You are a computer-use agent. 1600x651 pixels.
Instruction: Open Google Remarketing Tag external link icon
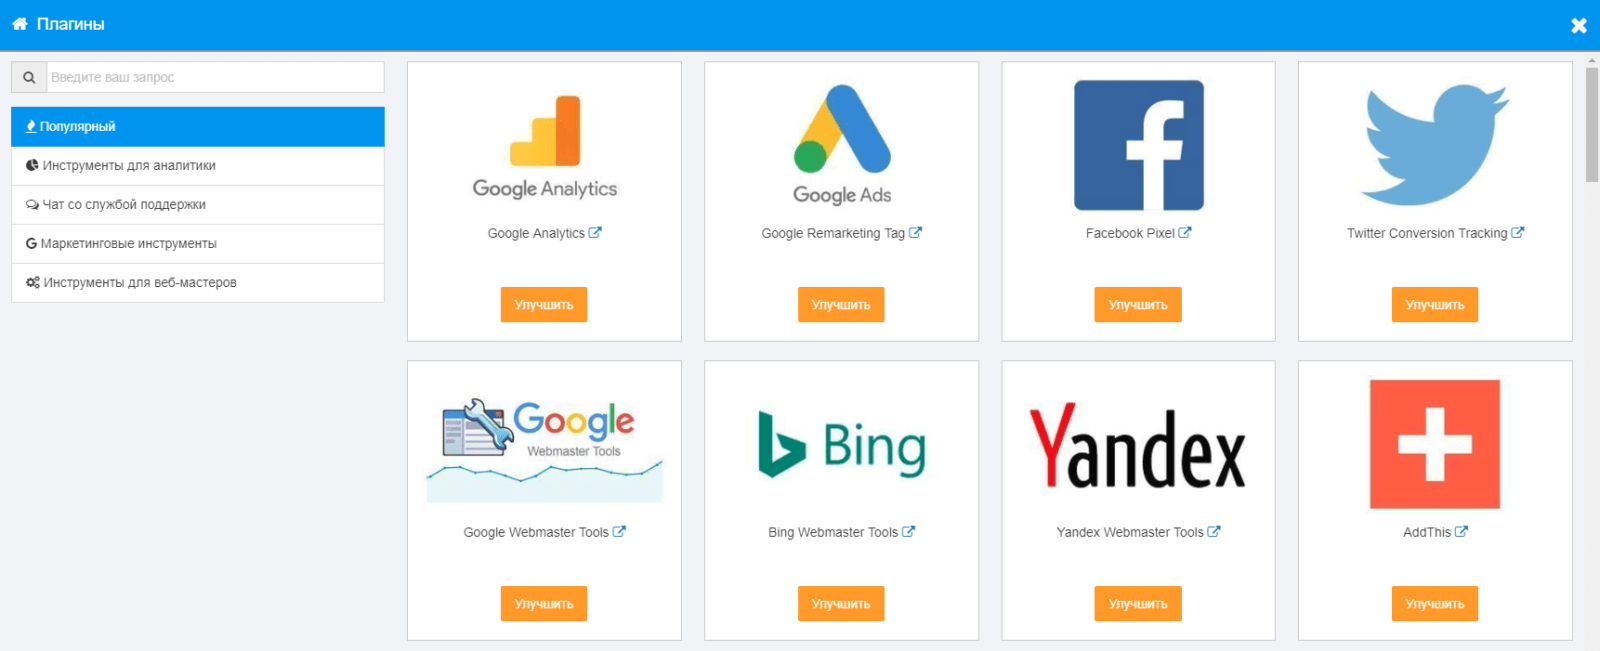915,232
